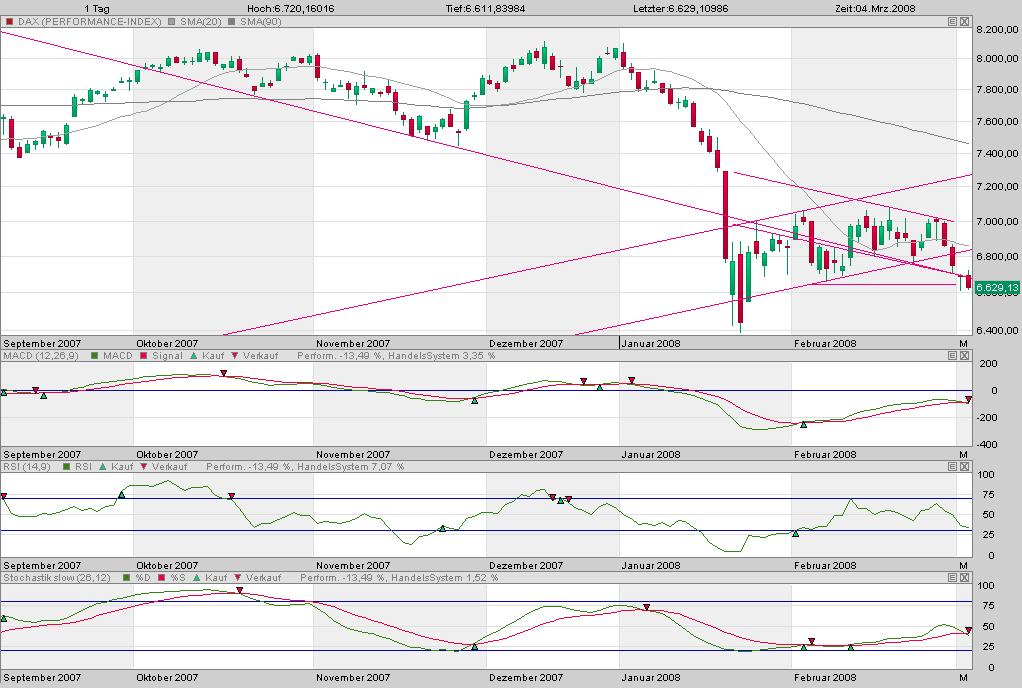The width and height of the screenshot is (1022, 688).
Task: Click the Kauf triangle icon in Stochastik legend
Action: click(x=196, y=577)
